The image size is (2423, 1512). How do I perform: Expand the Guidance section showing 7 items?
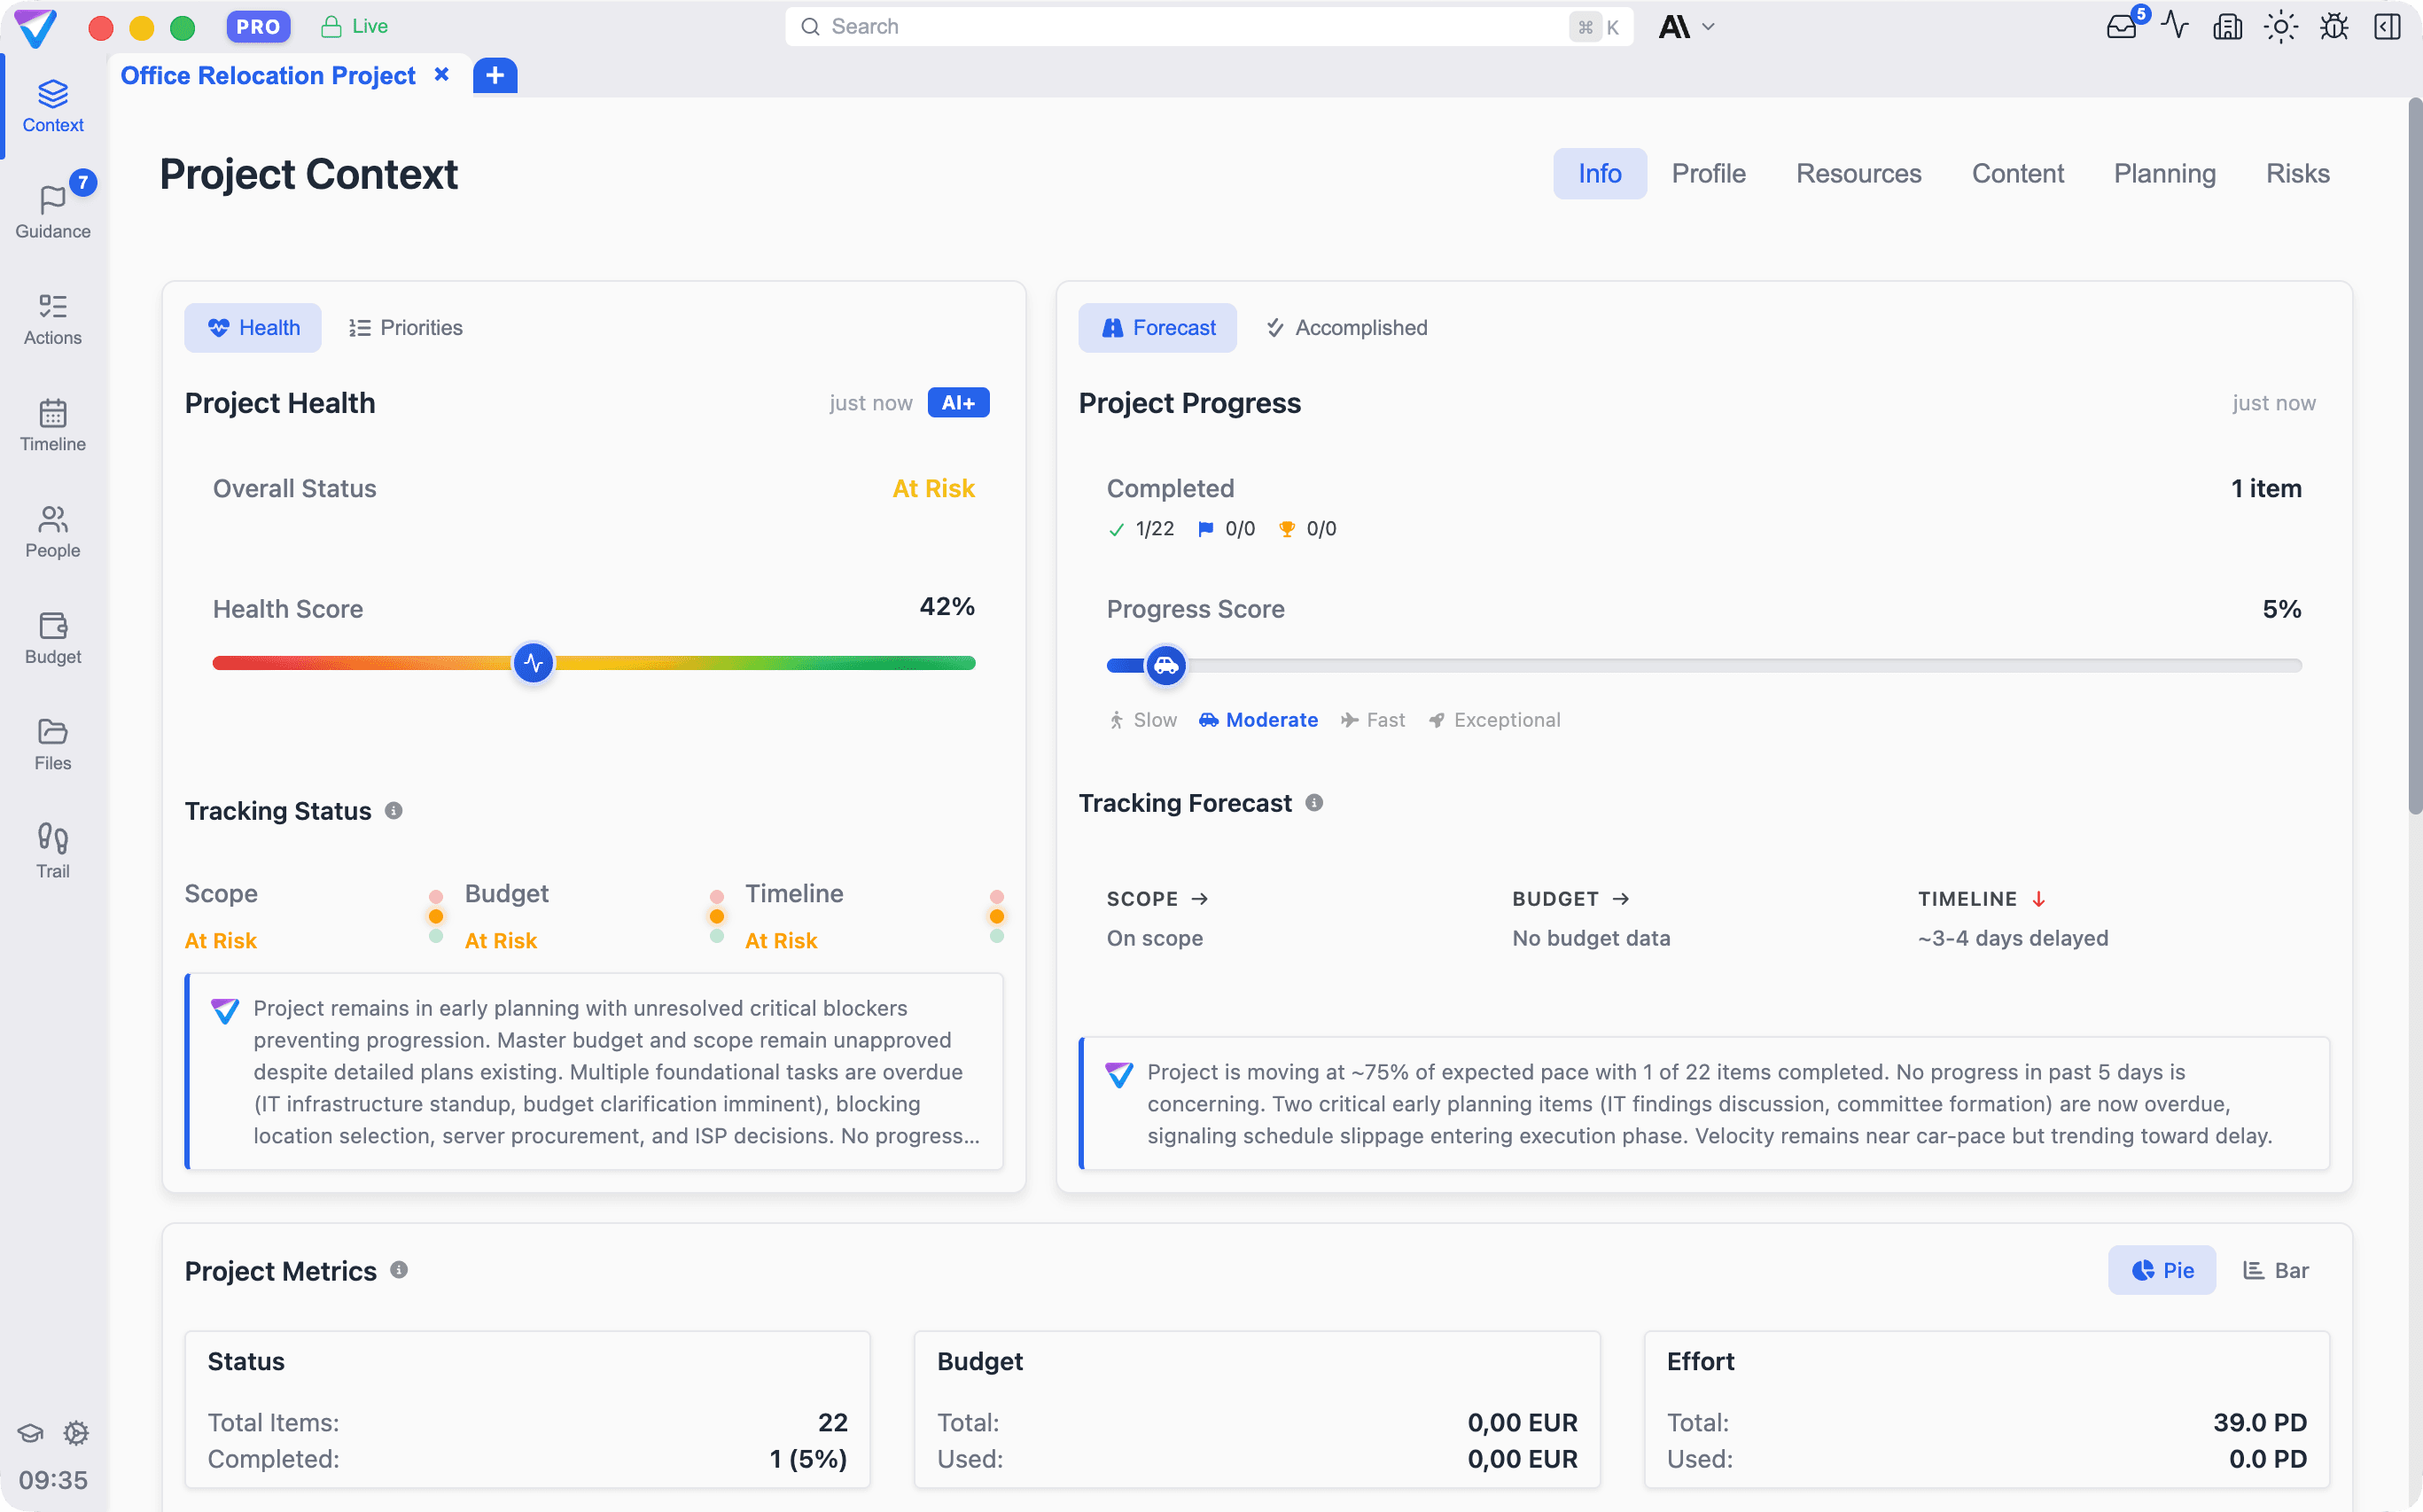point(52,210)
